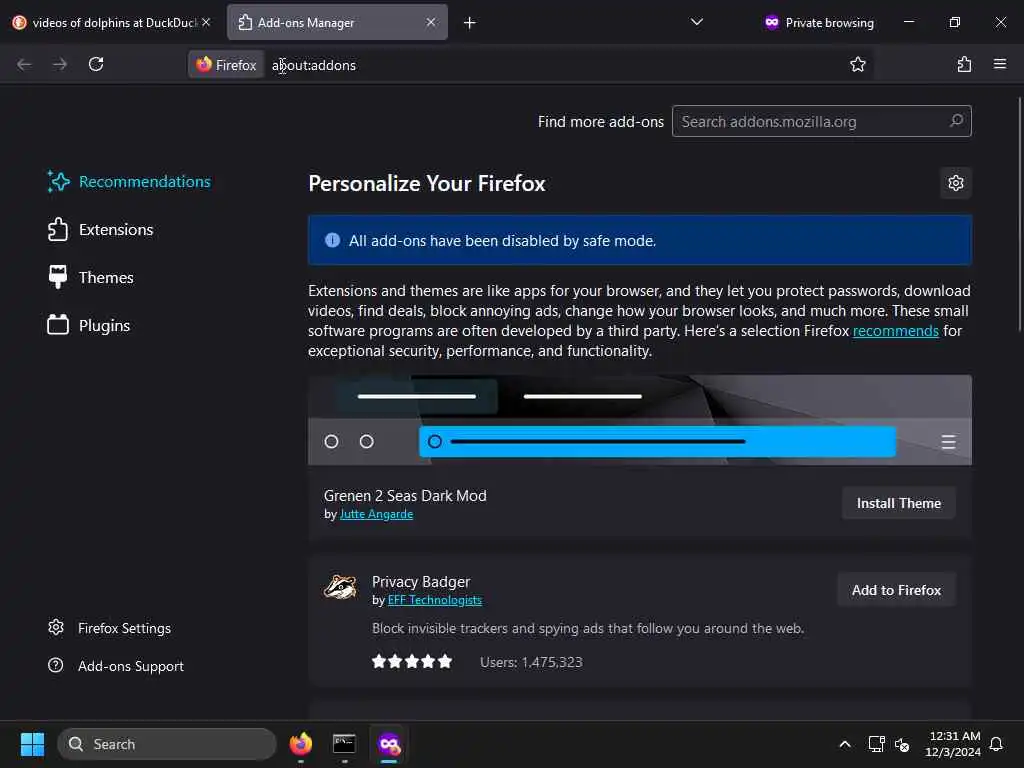Follow the 'recommends' hyperlink

click(895, 331)
